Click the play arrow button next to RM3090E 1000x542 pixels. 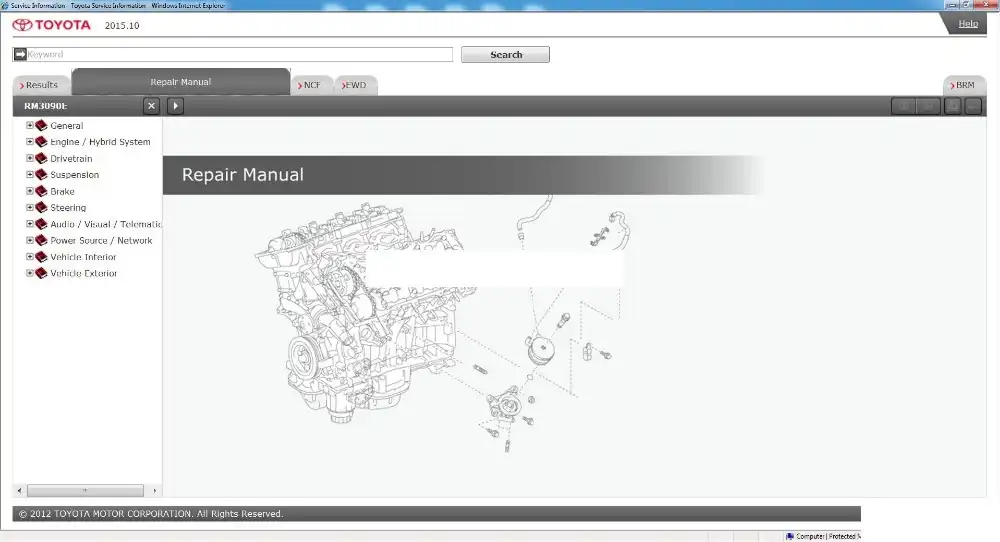coord(175,106)
